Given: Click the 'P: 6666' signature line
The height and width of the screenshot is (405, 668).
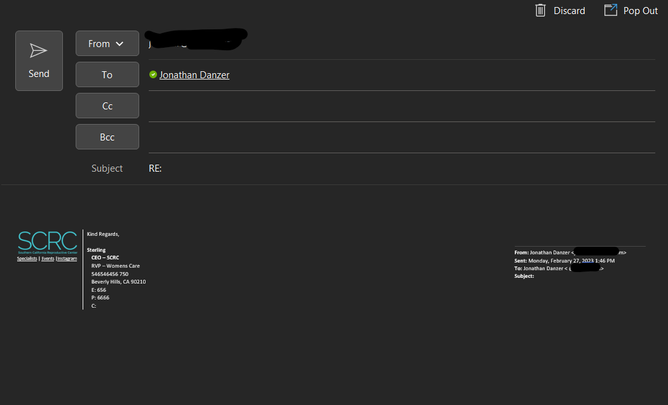Looking at the screenshot, I should (100, 298).
